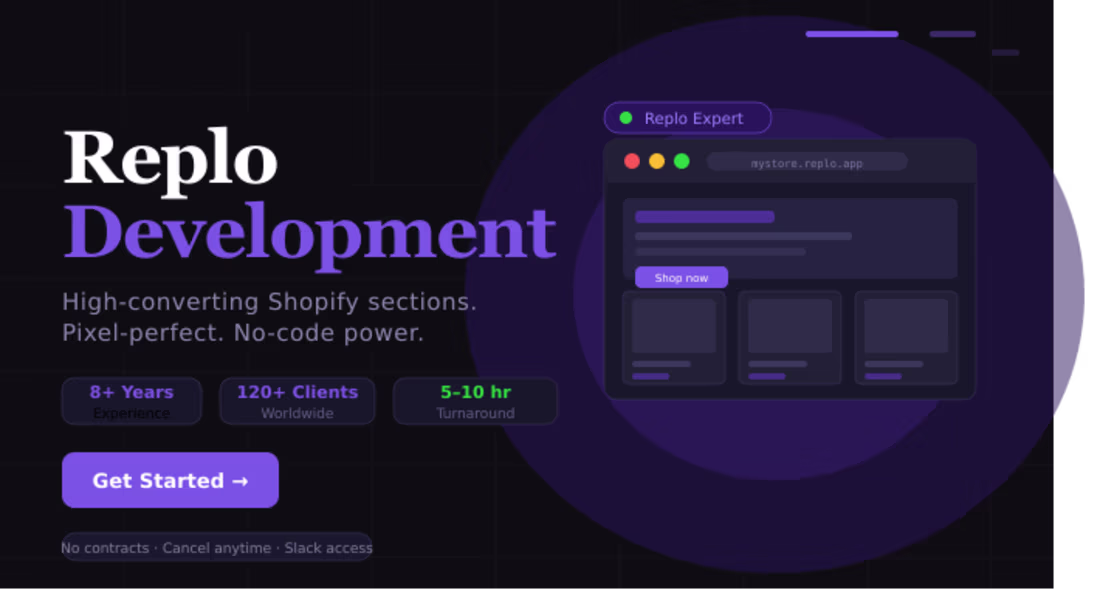Click the Get Started button
This screenshot has height=604, width=1100.
point(170,481)
